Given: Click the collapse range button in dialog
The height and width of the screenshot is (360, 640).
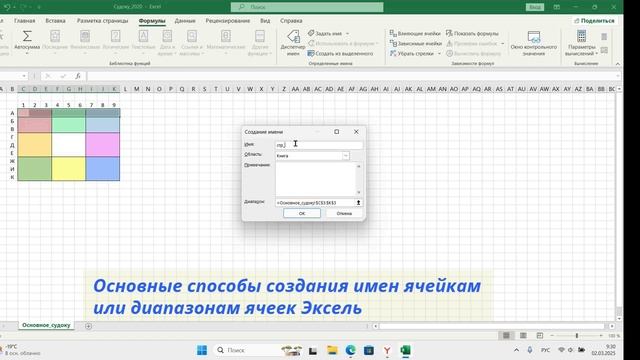Looking at the screenshot, I should pos(358,202).
